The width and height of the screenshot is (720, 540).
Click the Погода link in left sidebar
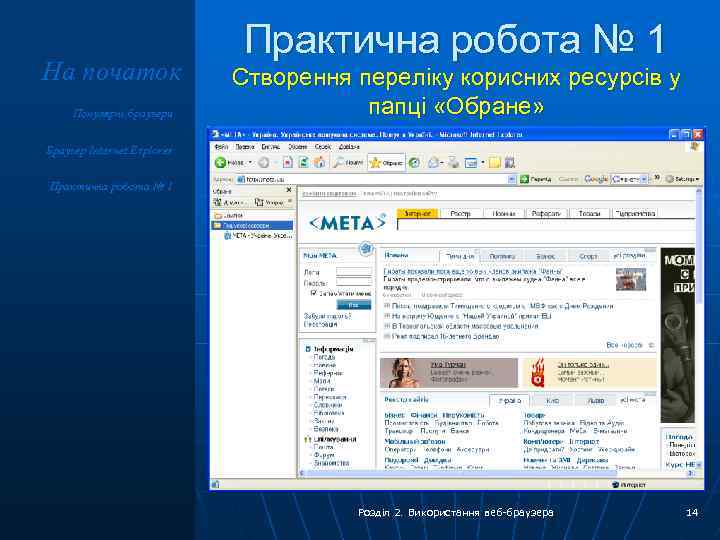point(324,357)
